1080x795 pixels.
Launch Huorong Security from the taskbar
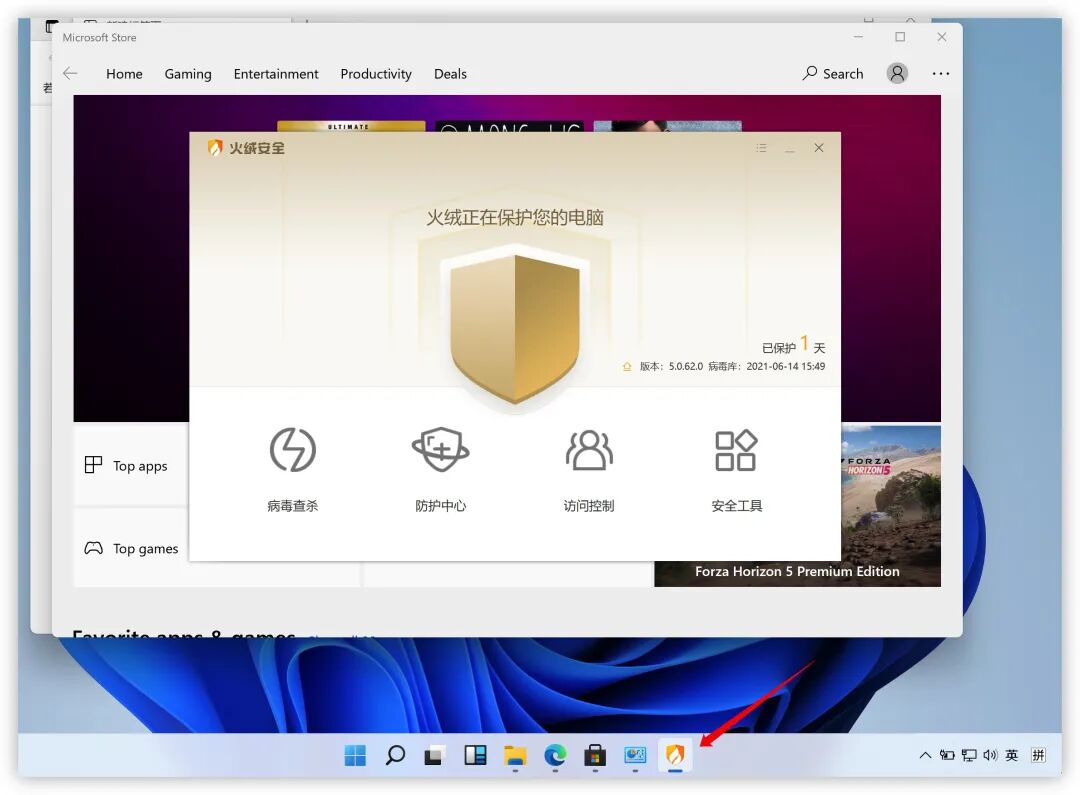pyautogui.click(x=675, y=755)
